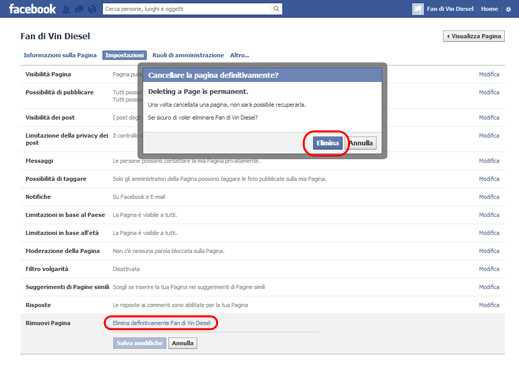519x369 pixels.
Task: Click Modifica for Possibilità di pubblicare
Action: coord(489,92)
